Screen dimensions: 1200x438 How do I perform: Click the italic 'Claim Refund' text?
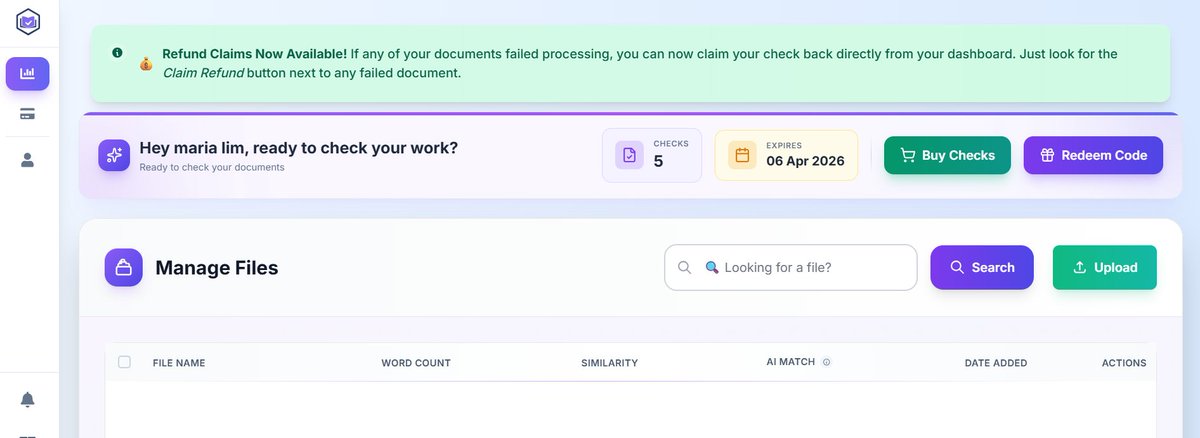203,72
